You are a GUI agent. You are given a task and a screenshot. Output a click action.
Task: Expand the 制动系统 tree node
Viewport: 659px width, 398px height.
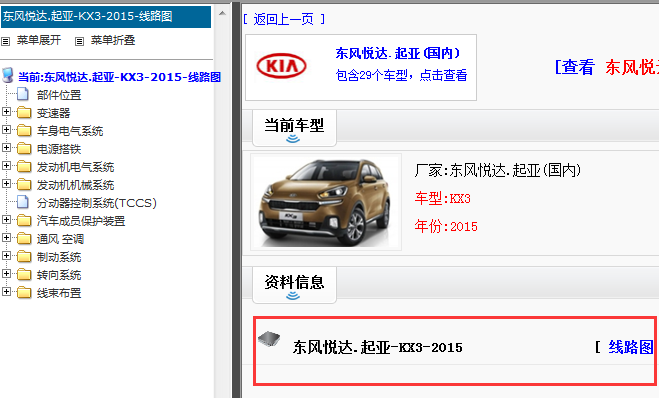coord(6,256)
